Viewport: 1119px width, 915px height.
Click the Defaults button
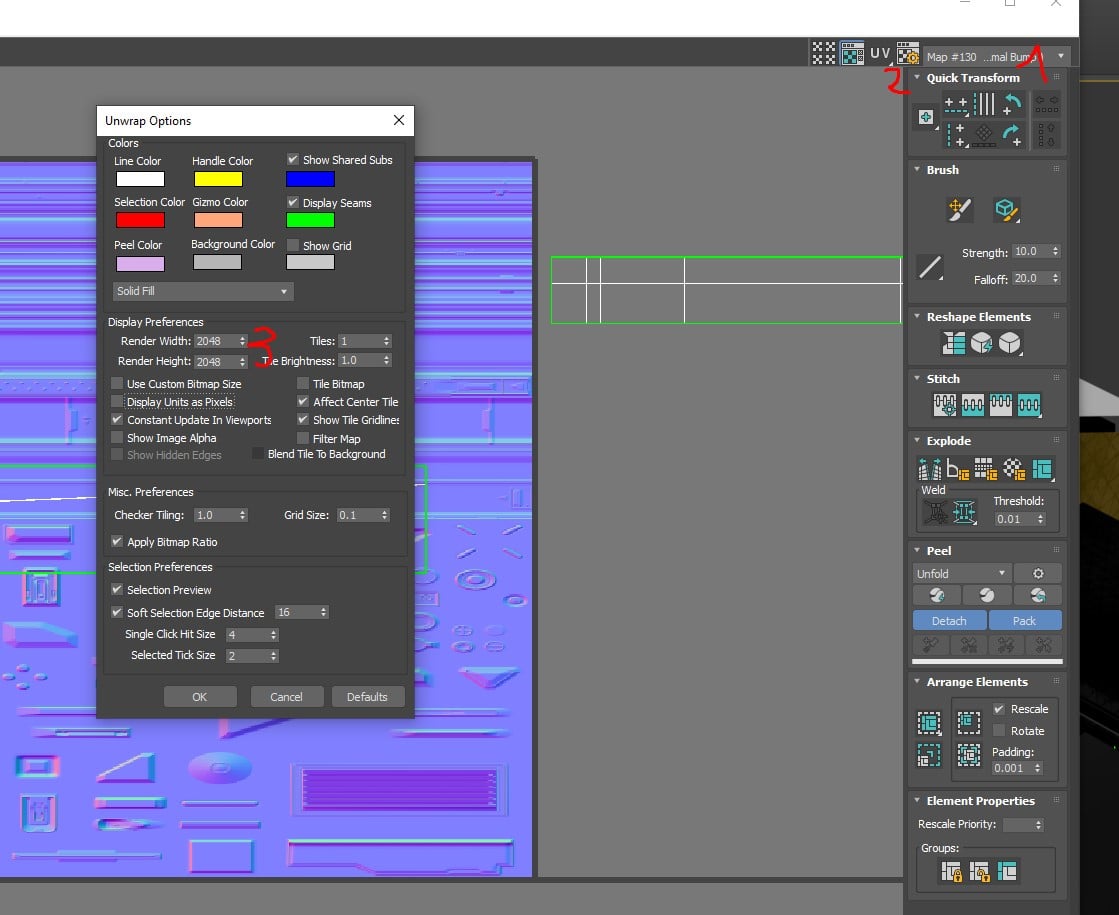point(368,697)
